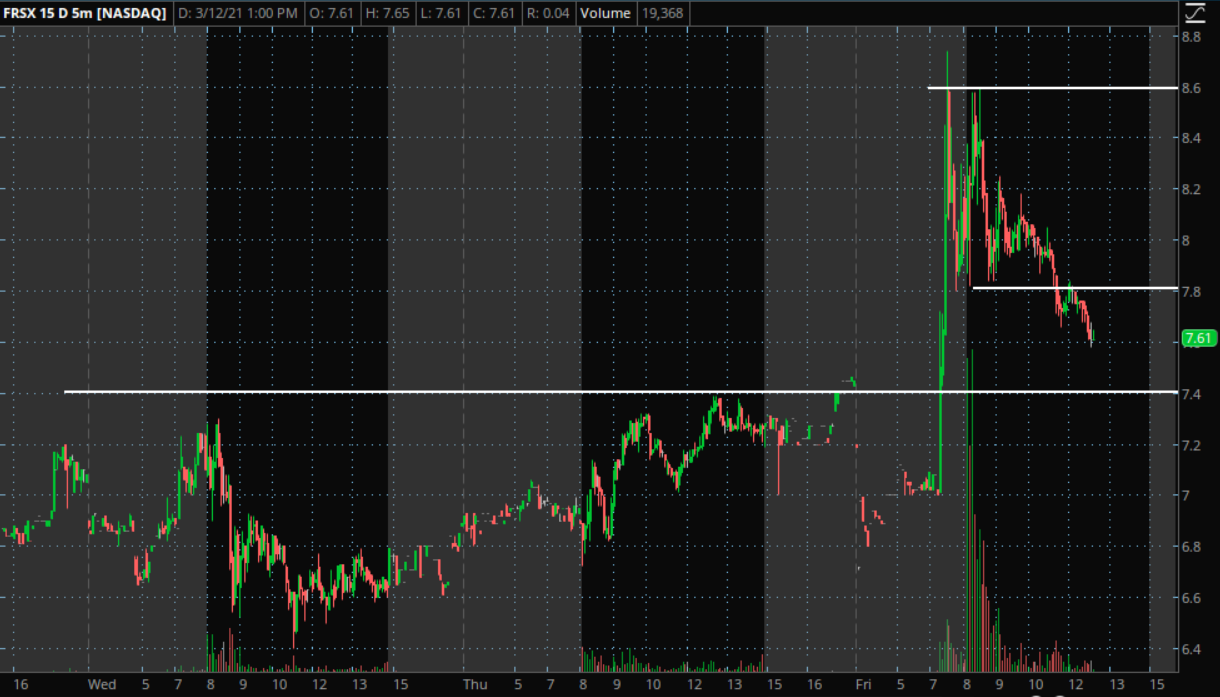Click the date readout D: 3/12/21 1:00 PM
This screenshot has height=697, width=1220.
point(237,13)
